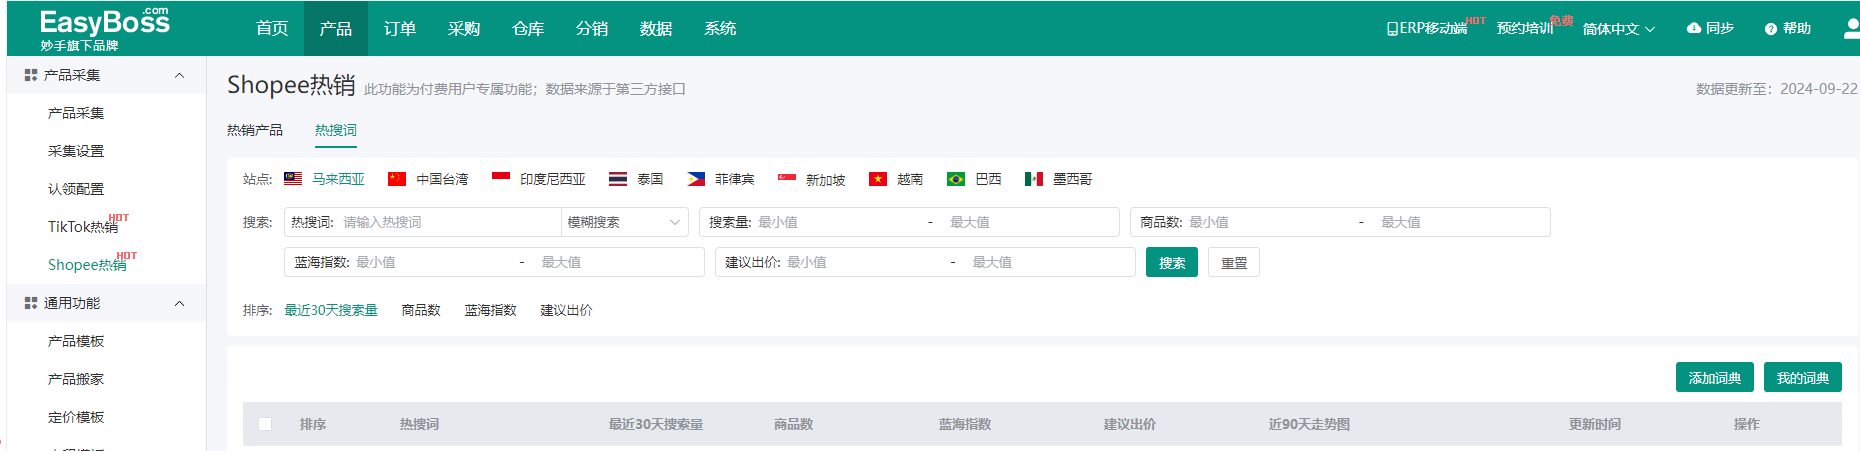Click the 同步 cloud sync icon
The width and height of the screenshot is (1860, 451).
pyautogui.click(x=1694, y=28)
